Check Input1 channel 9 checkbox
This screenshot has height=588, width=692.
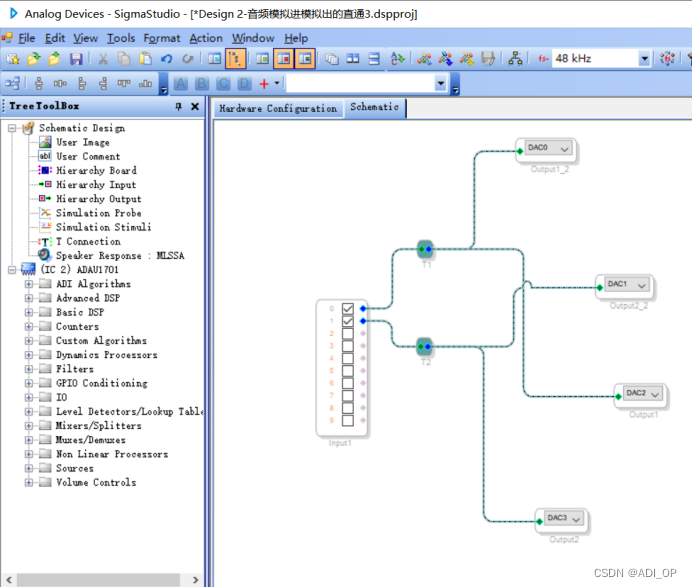coord(348,420)
